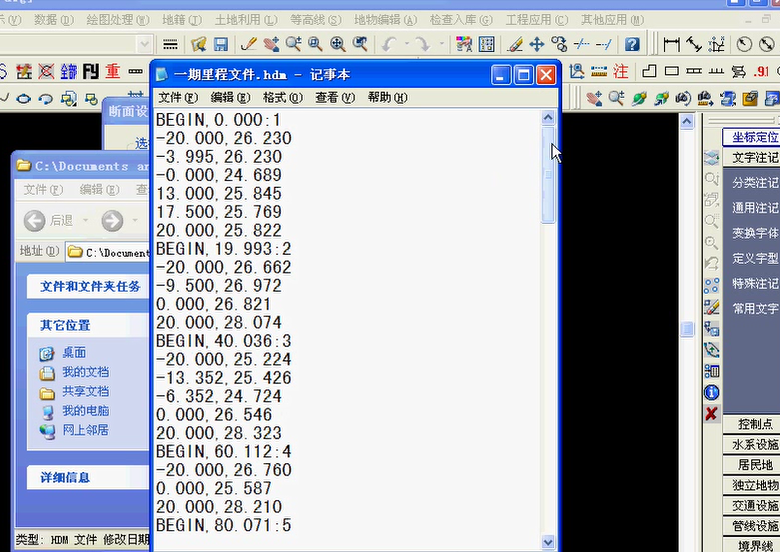Image resolution: width=780 pixels, height=552 pixels.
Task: Open the undo history dropdown arrow
Action: pyautogui.click(x=406, y=44)
